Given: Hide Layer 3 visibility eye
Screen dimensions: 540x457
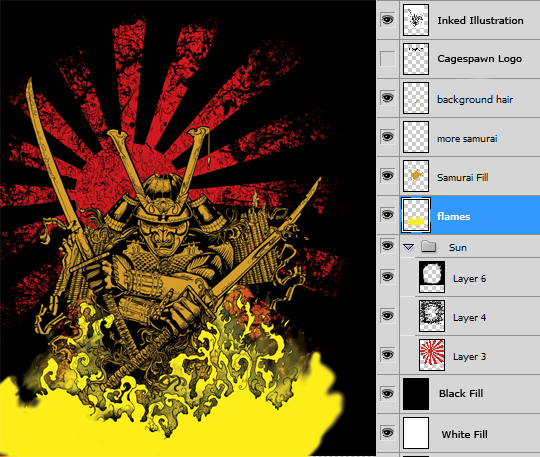Looking at the screenshot, I should 387,355.
